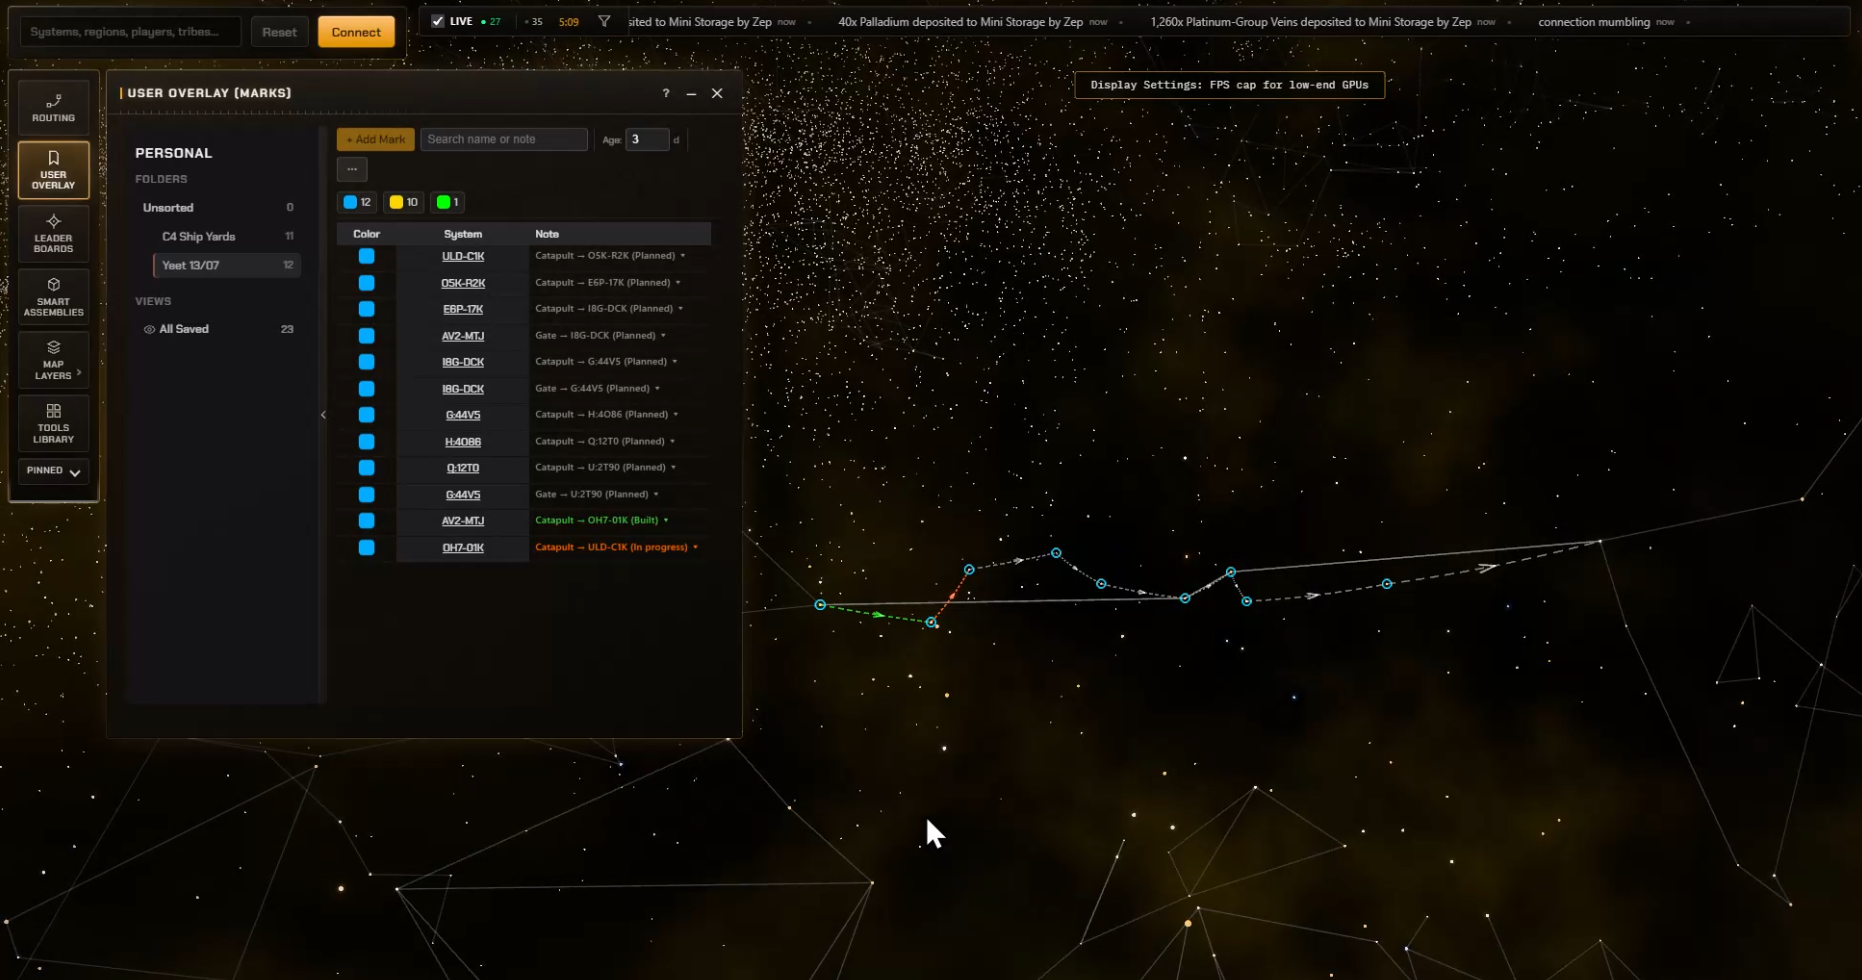1862x980 pixels.
Task: Open the ULD-C1K system link
Action: pyautogui.click(x=463, y=256)
